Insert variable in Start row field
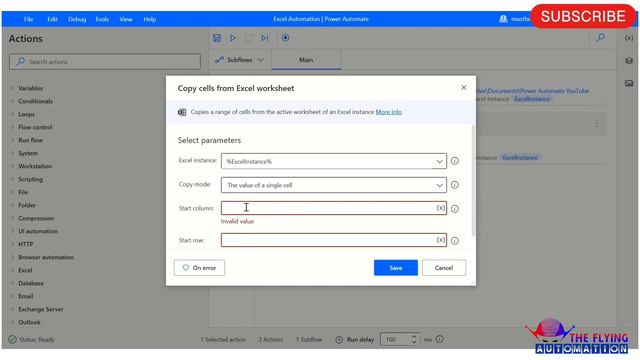 (441, 240)
